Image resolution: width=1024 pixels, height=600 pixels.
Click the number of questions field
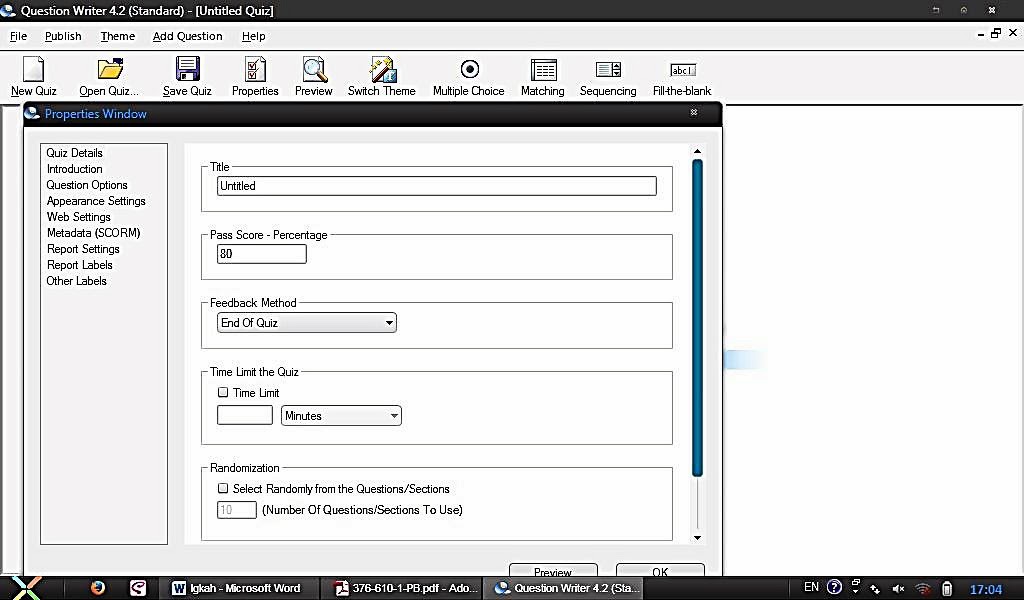pyautogui.click(x=236, y=510)
